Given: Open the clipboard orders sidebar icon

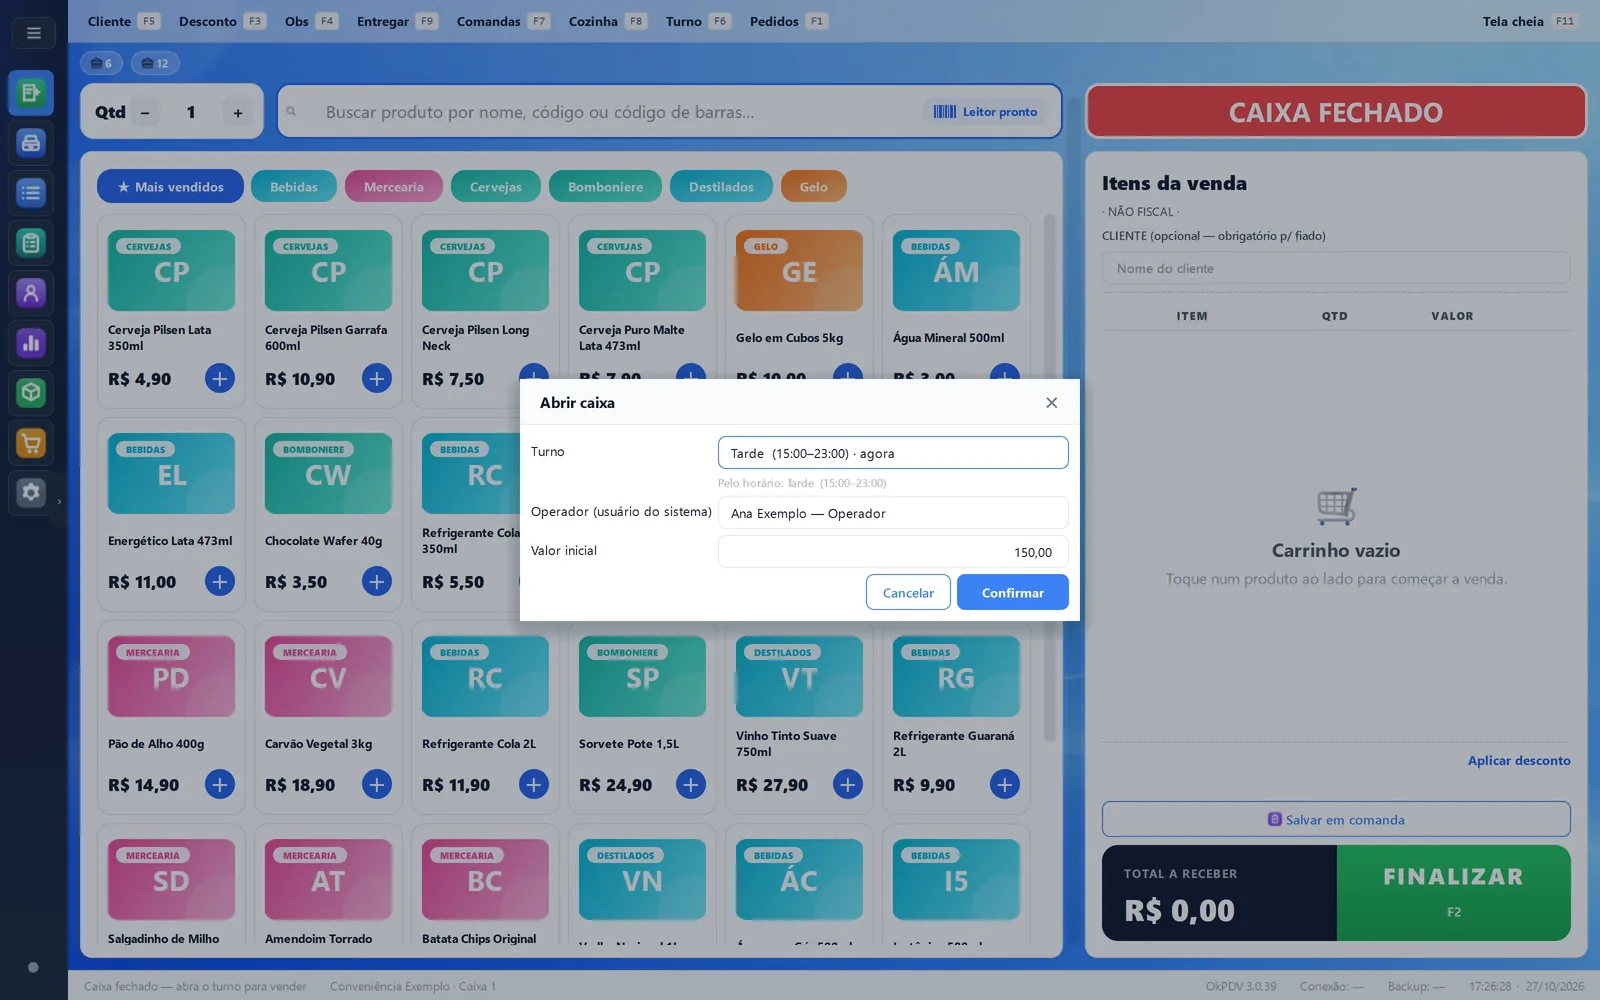Looking at the screenshot, I should (x=31, y=243).
